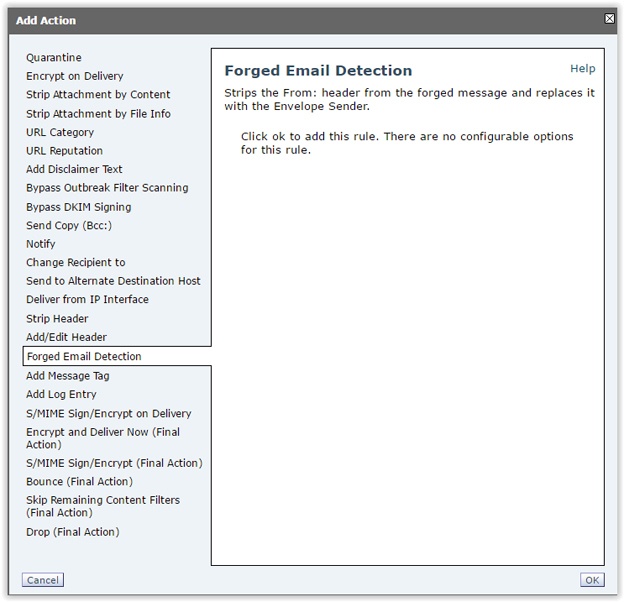The height and width of the screenshot is (602, 624).
Task: Choose Deliver from IP Interface
Action: pos(87,299)
